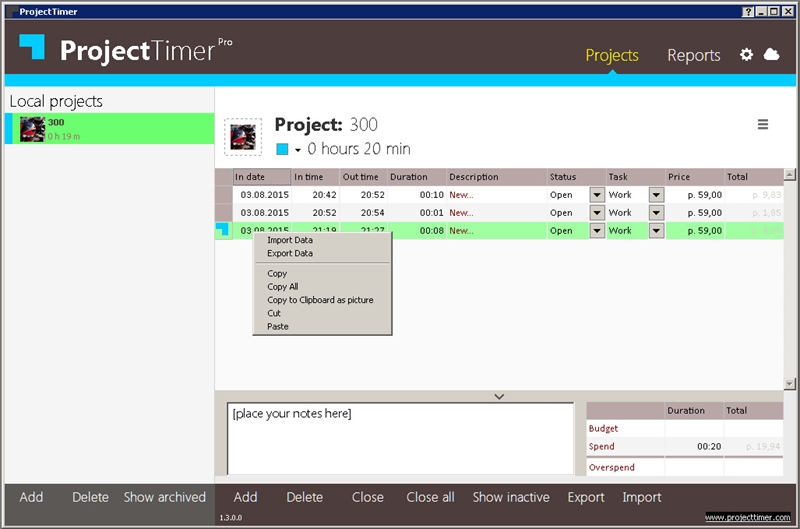This screenshot has width=800, height=529.
Task: Open settings via the gear icon
Action: point(746,55)
